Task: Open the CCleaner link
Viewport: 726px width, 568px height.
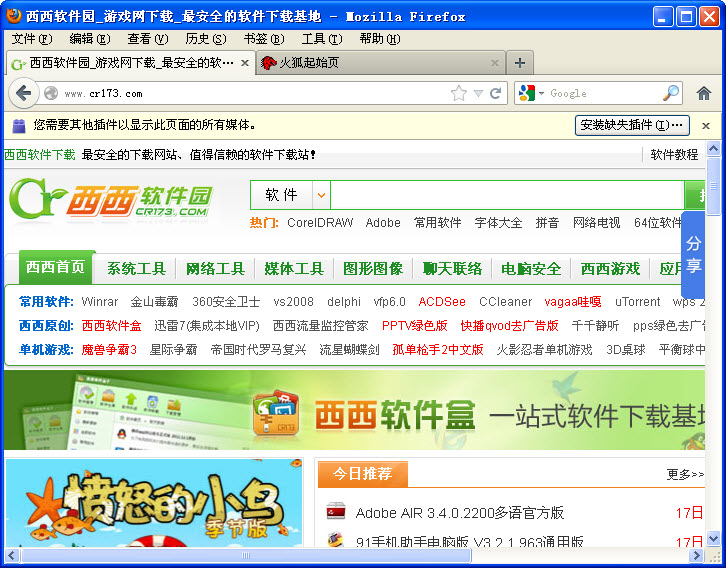Action: pos(505,302)
